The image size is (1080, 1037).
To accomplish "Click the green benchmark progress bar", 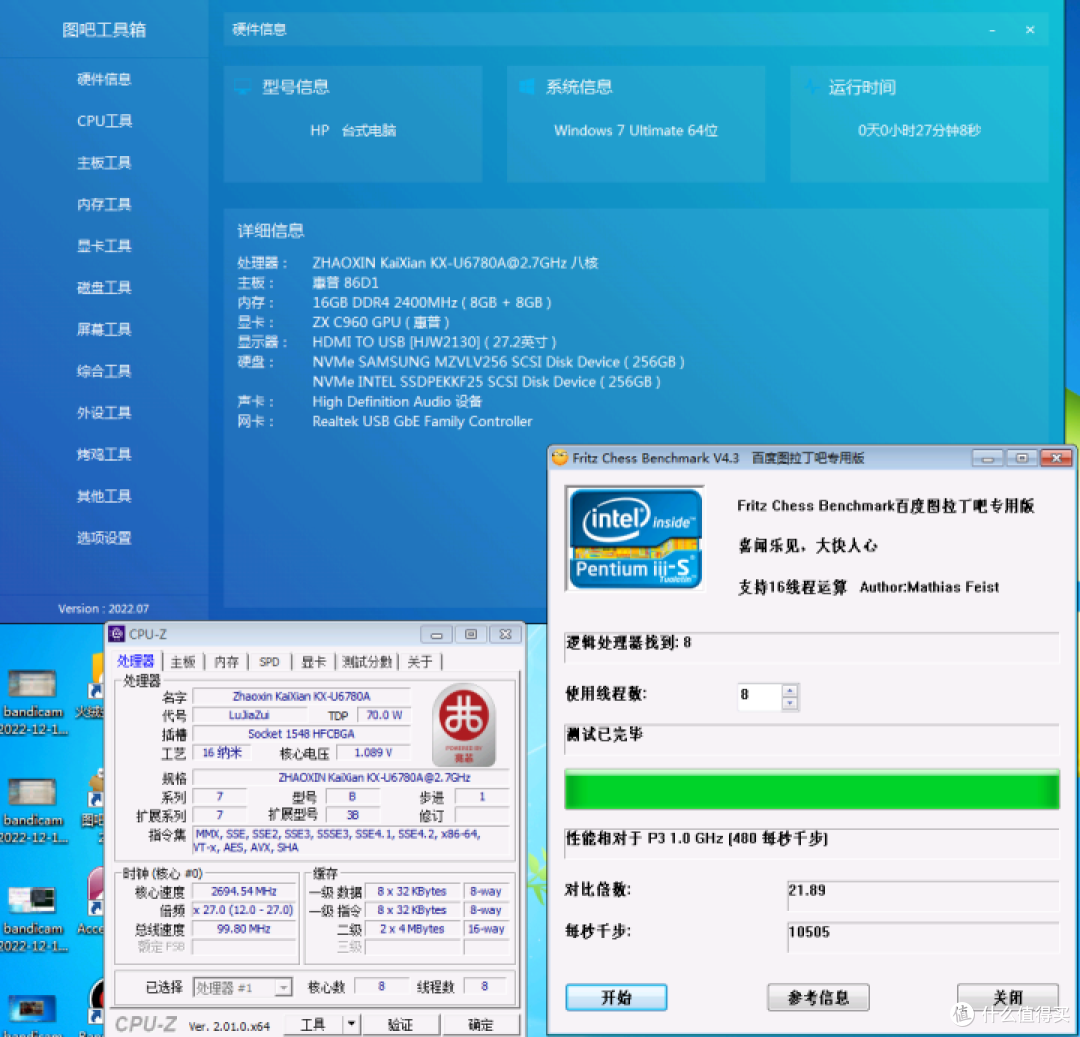I will point(811,789).
